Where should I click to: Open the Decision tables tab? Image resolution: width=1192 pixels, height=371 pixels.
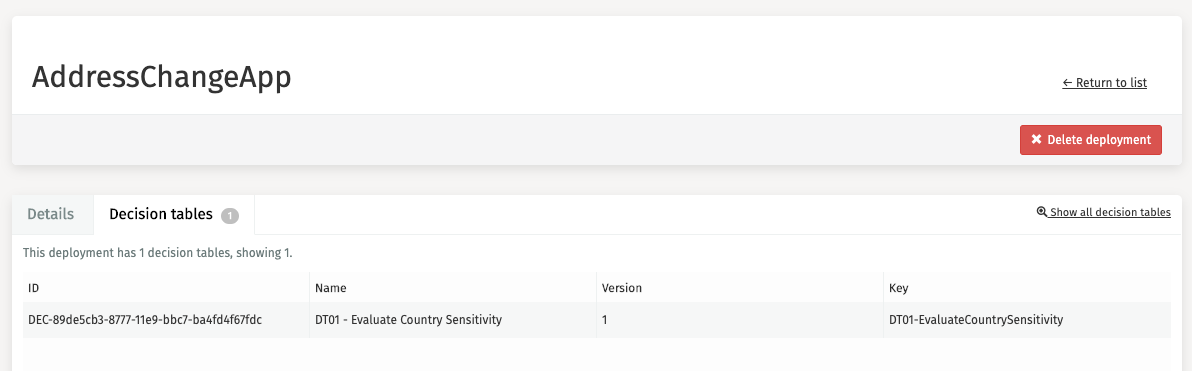tap(174, 214)
